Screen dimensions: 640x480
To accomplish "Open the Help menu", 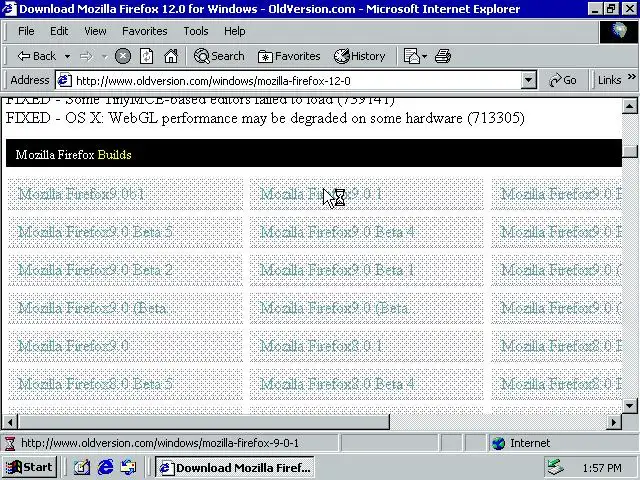I will tap(235, 31).
